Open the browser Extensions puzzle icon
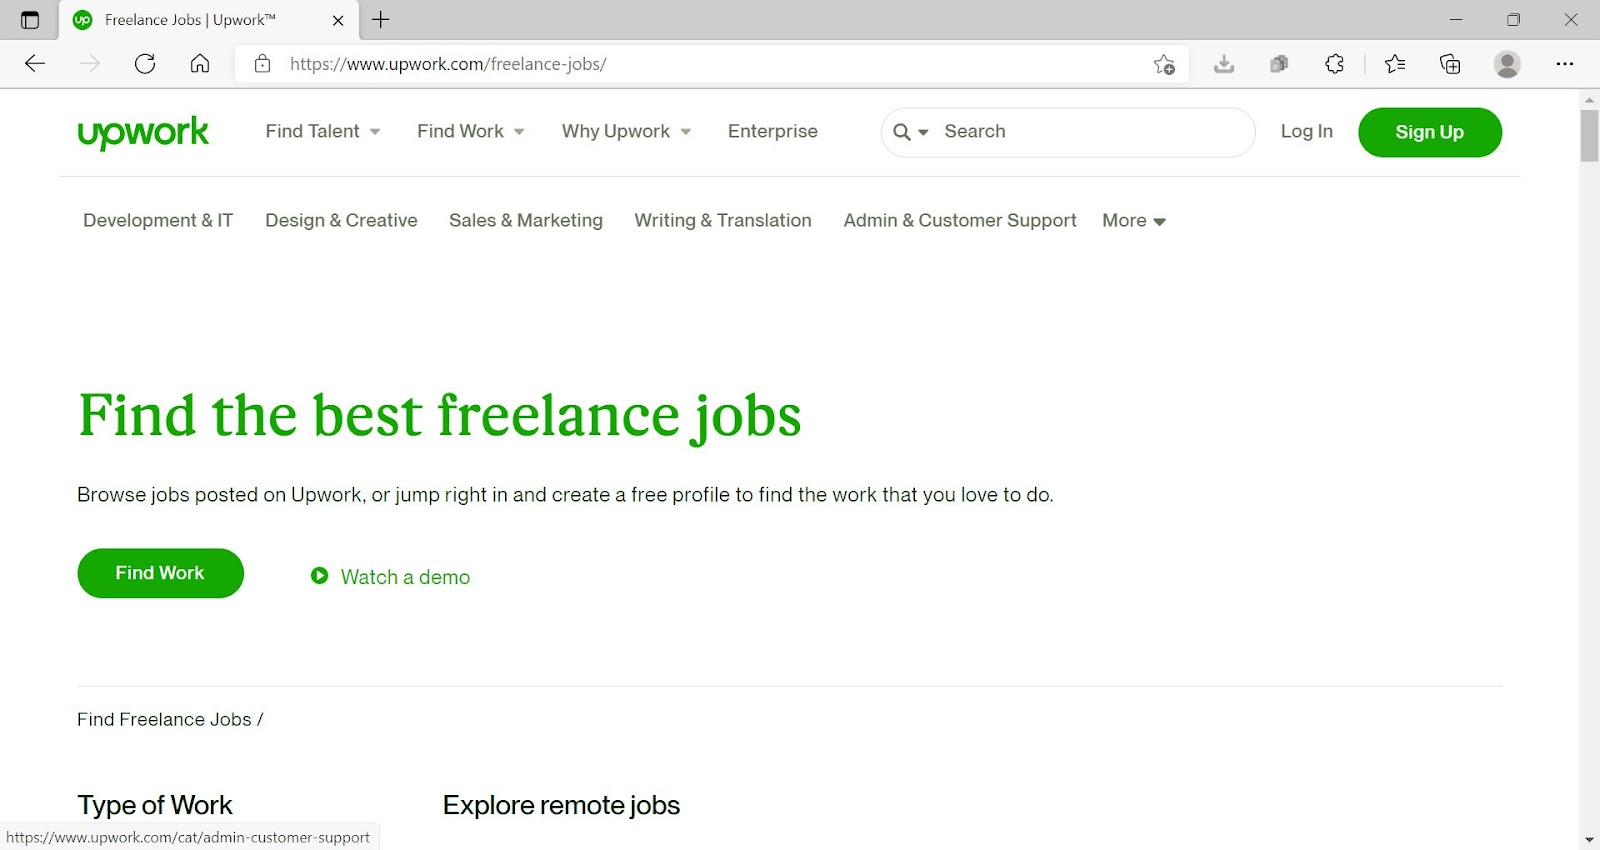This screenshot has width=1600, height=850. point(1334,64)
